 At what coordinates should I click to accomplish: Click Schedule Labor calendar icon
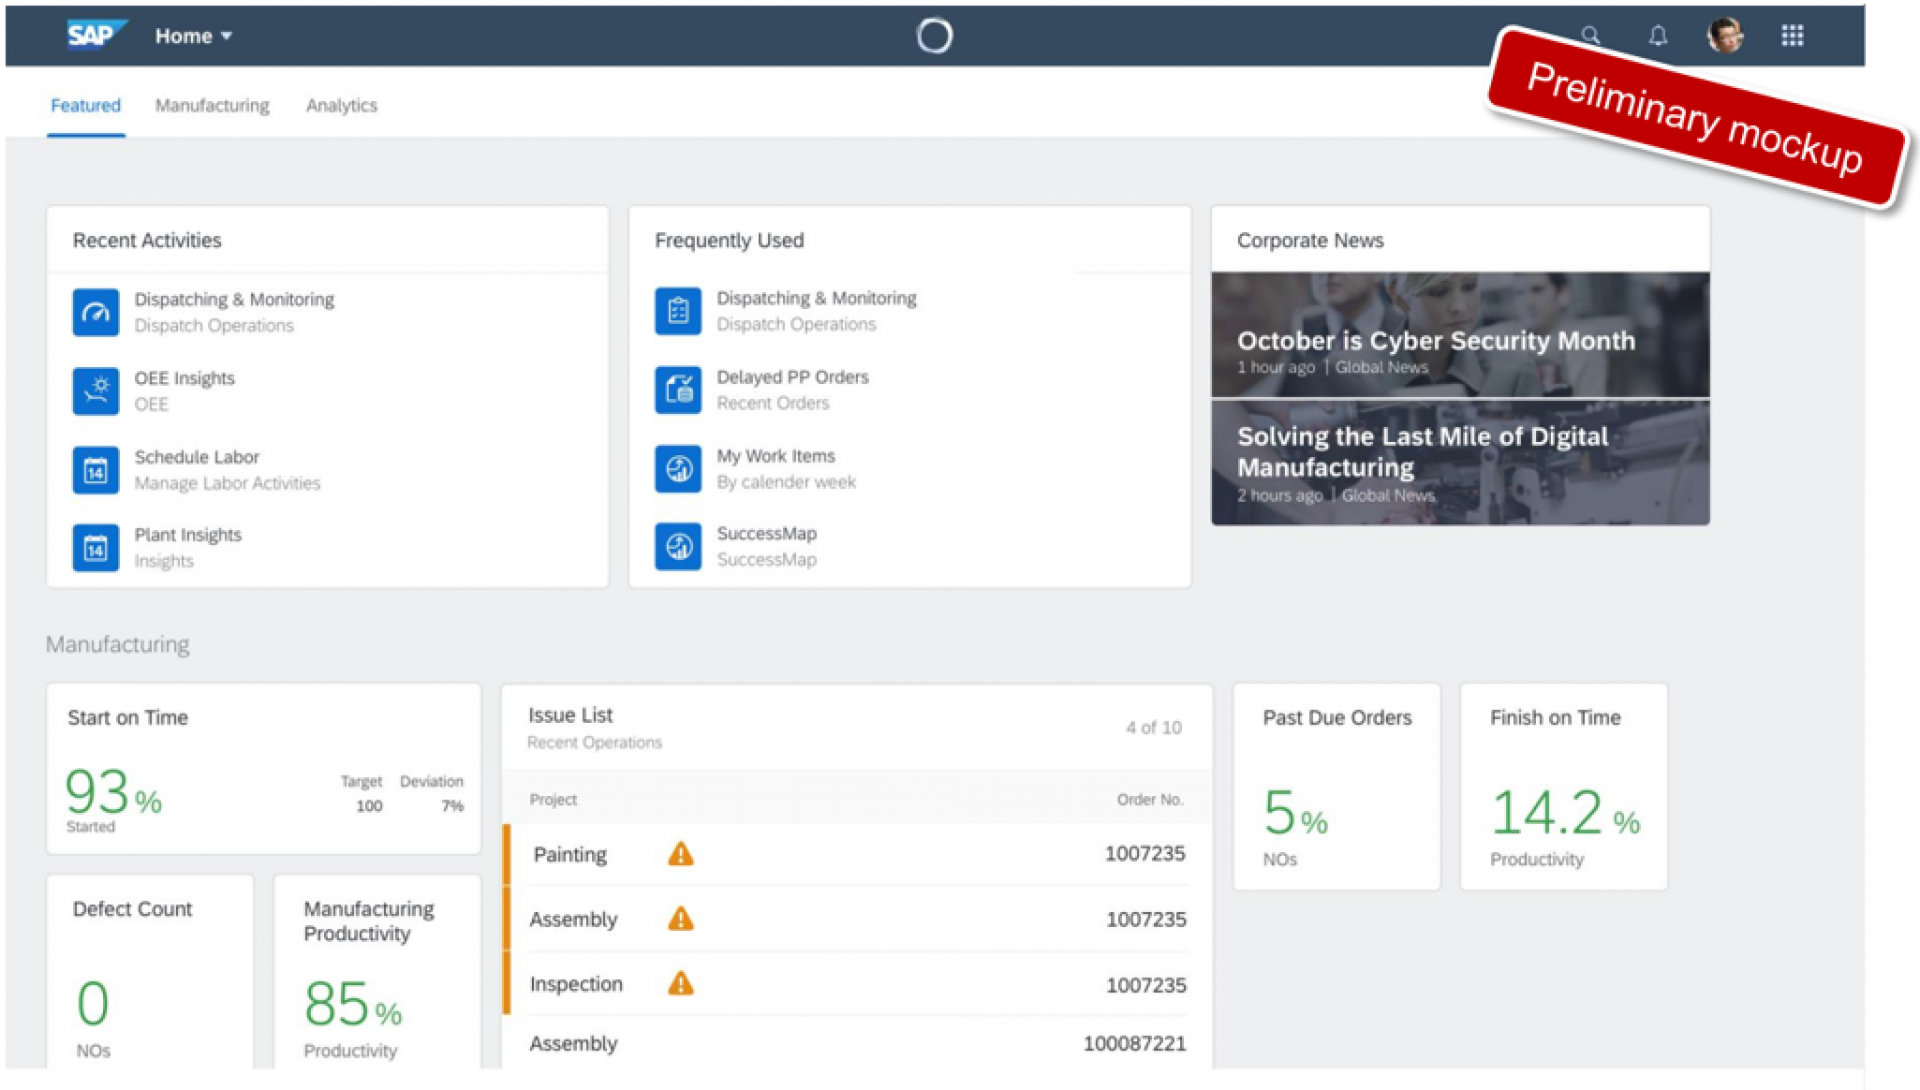96,470
